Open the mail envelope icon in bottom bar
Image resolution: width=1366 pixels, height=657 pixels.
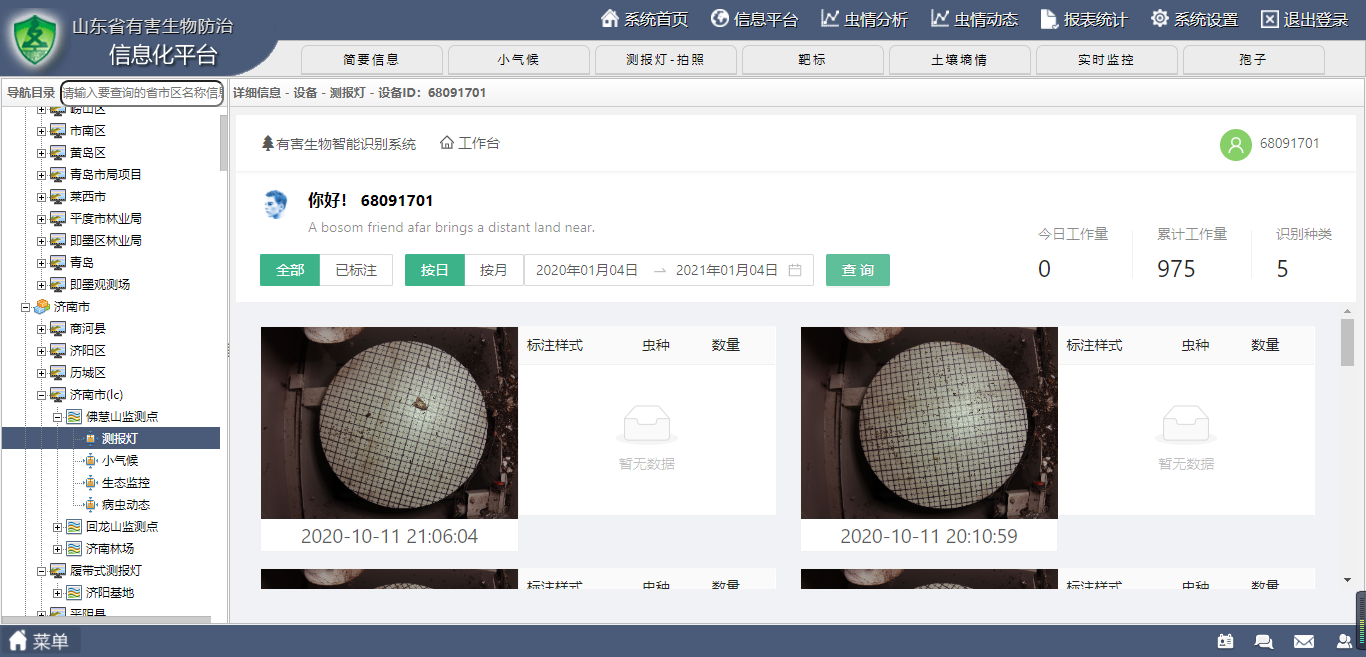1304,641
